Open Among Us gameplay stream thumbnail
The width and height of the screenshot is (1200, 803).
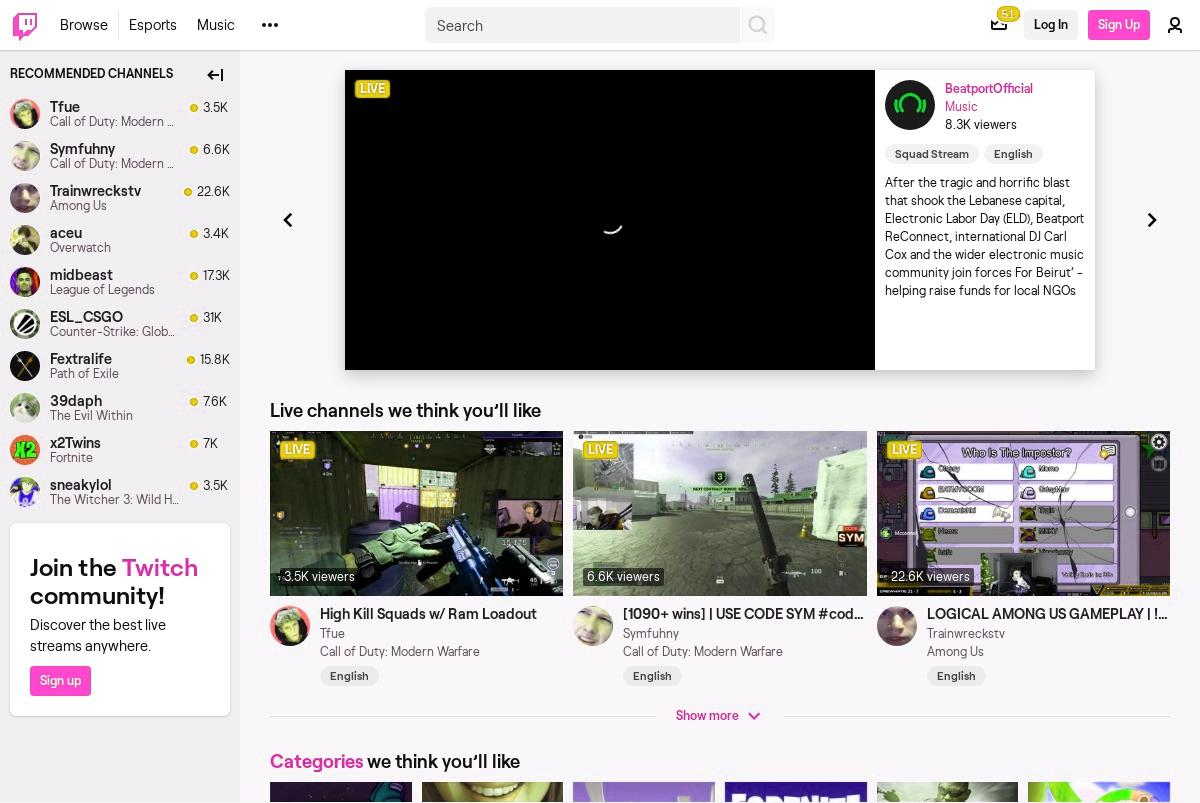pos(1023,513)
